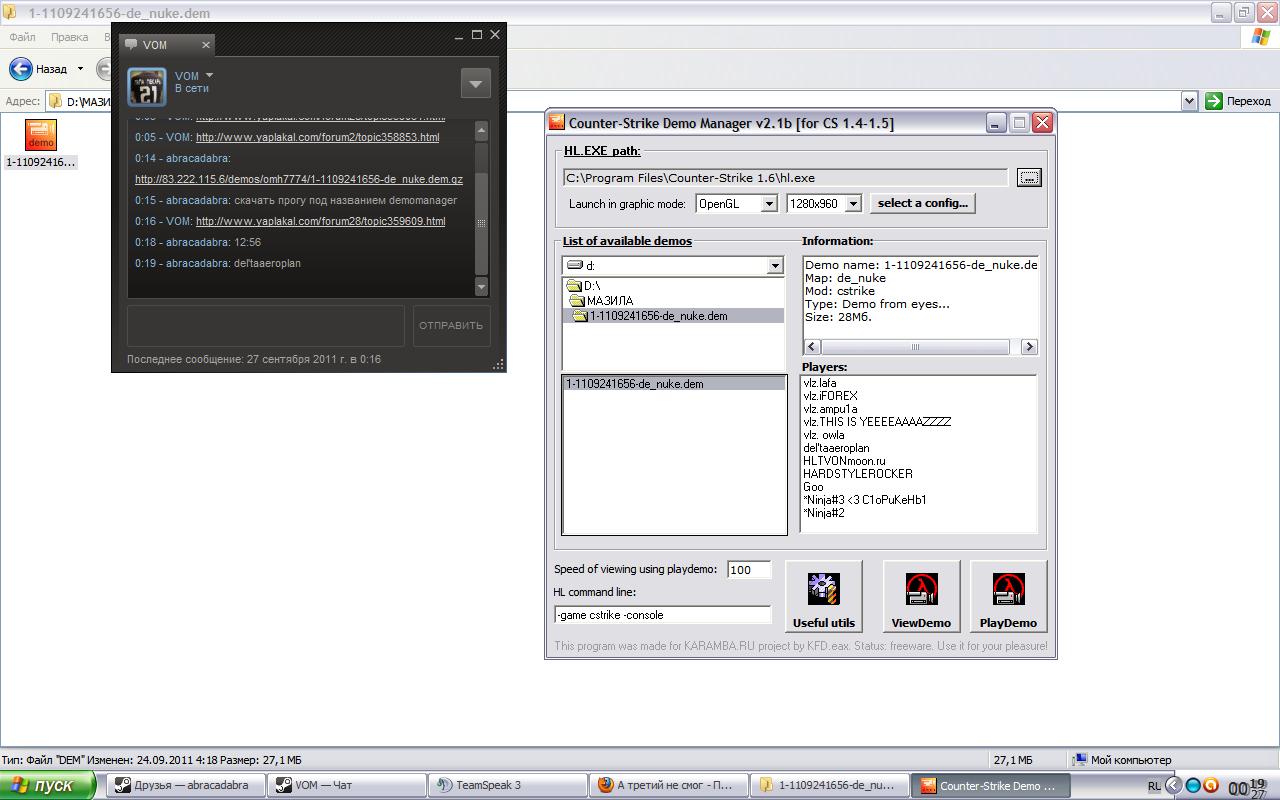The height and width of the screenshot is (800, 1280).
Task: Open the yaplakal forum28 topic359609 link
Action: point(320,221)
